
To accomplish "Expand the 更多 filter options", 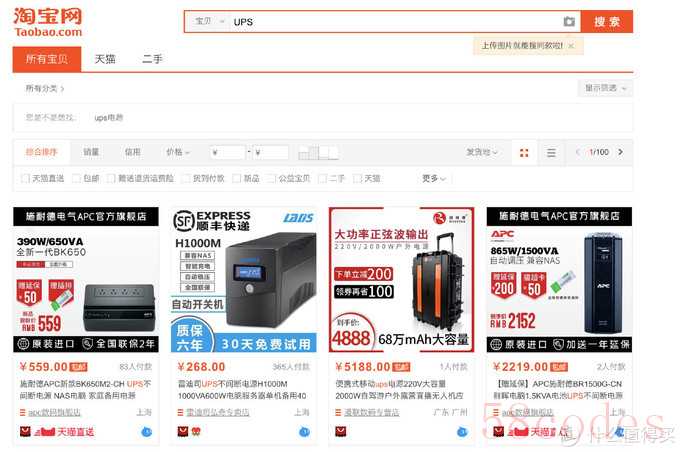I will (x=434, y=178).
